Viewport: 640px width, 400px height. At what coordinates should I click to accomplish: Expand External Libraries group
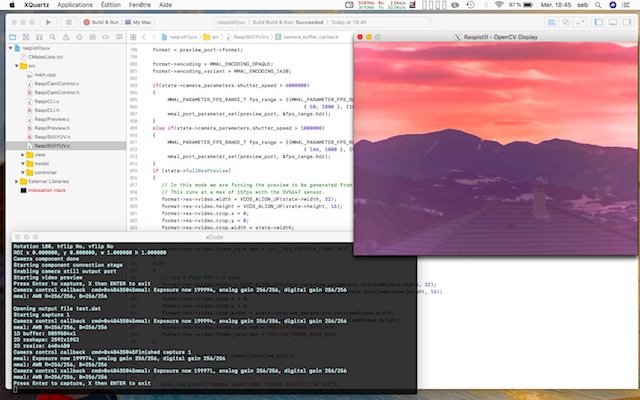[17, 181]
